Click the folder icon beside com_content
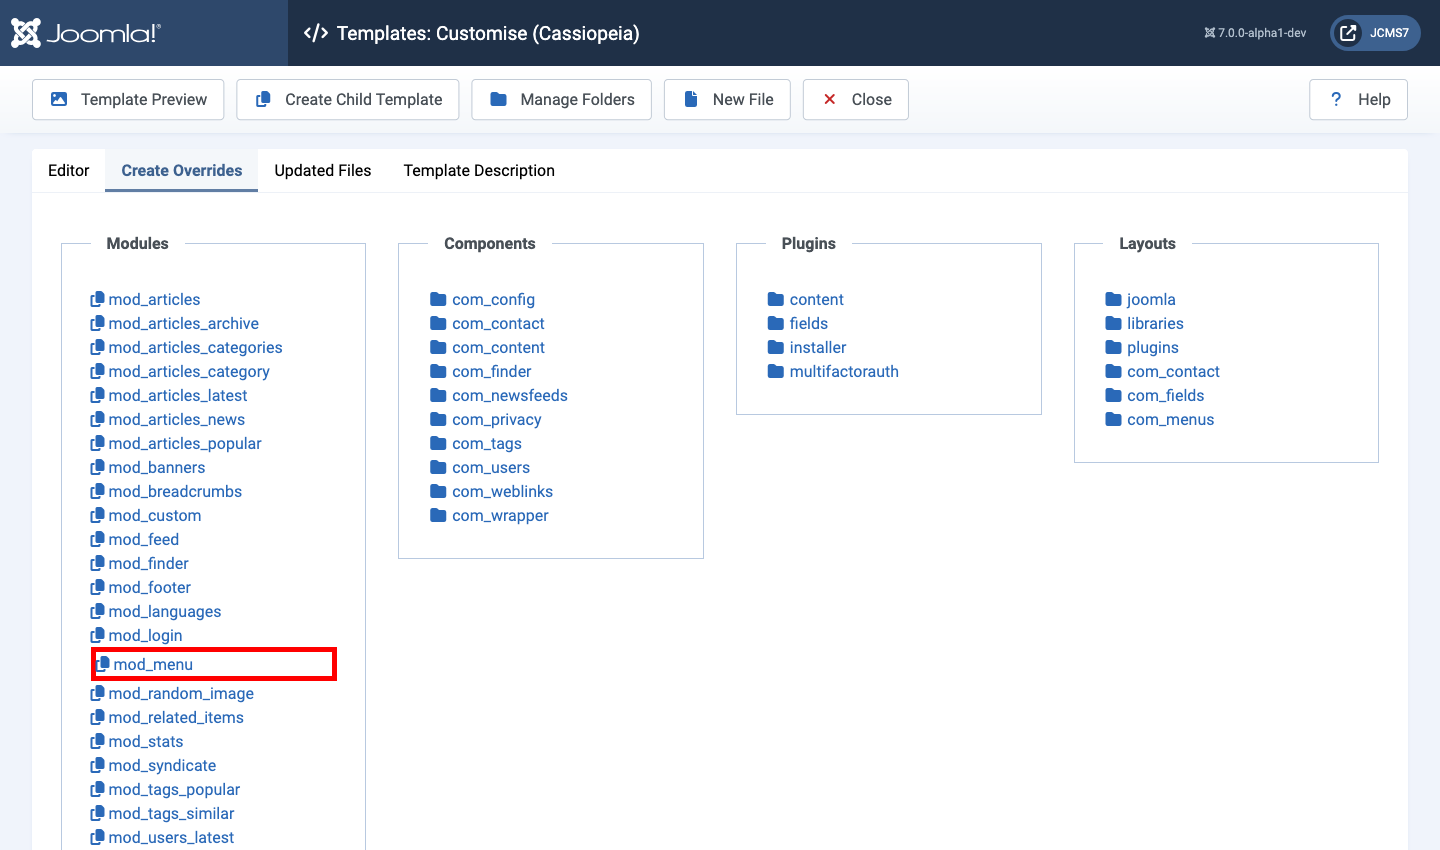The image size is (1440, 850). click(438, 347)
